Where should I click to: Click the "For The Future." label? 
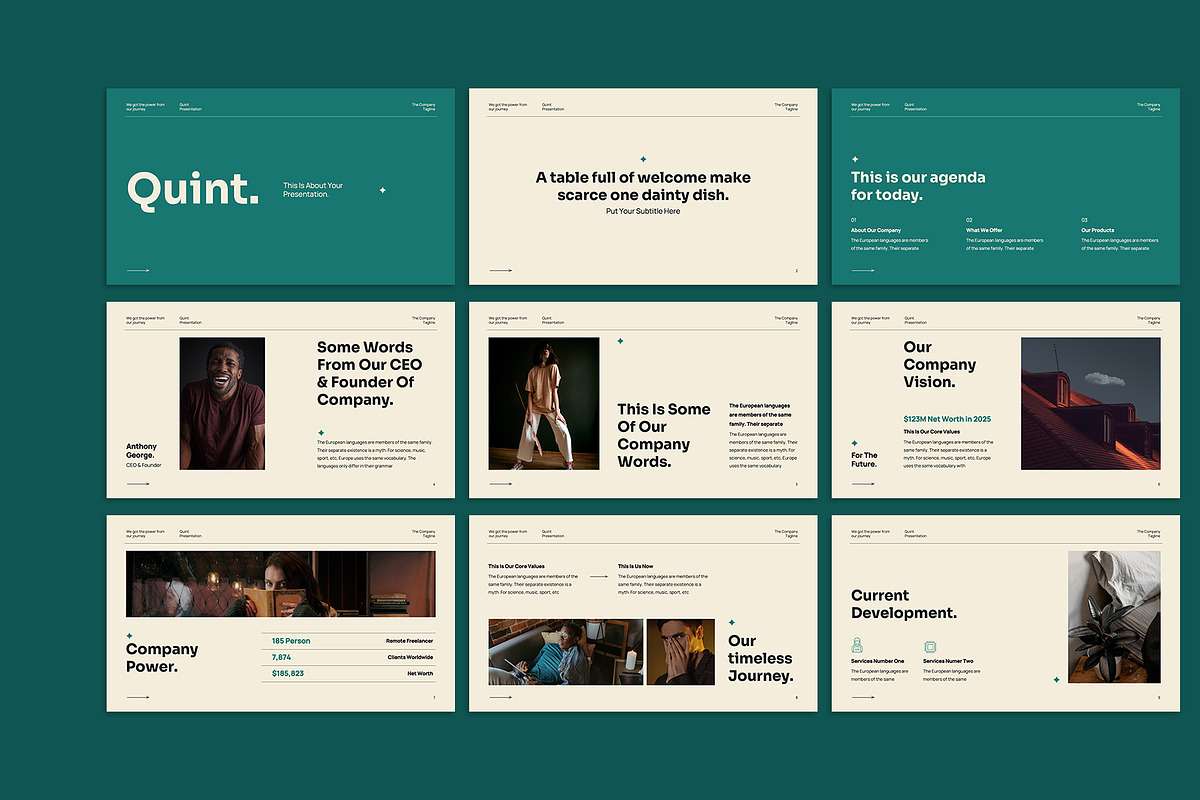click(864, 460)
